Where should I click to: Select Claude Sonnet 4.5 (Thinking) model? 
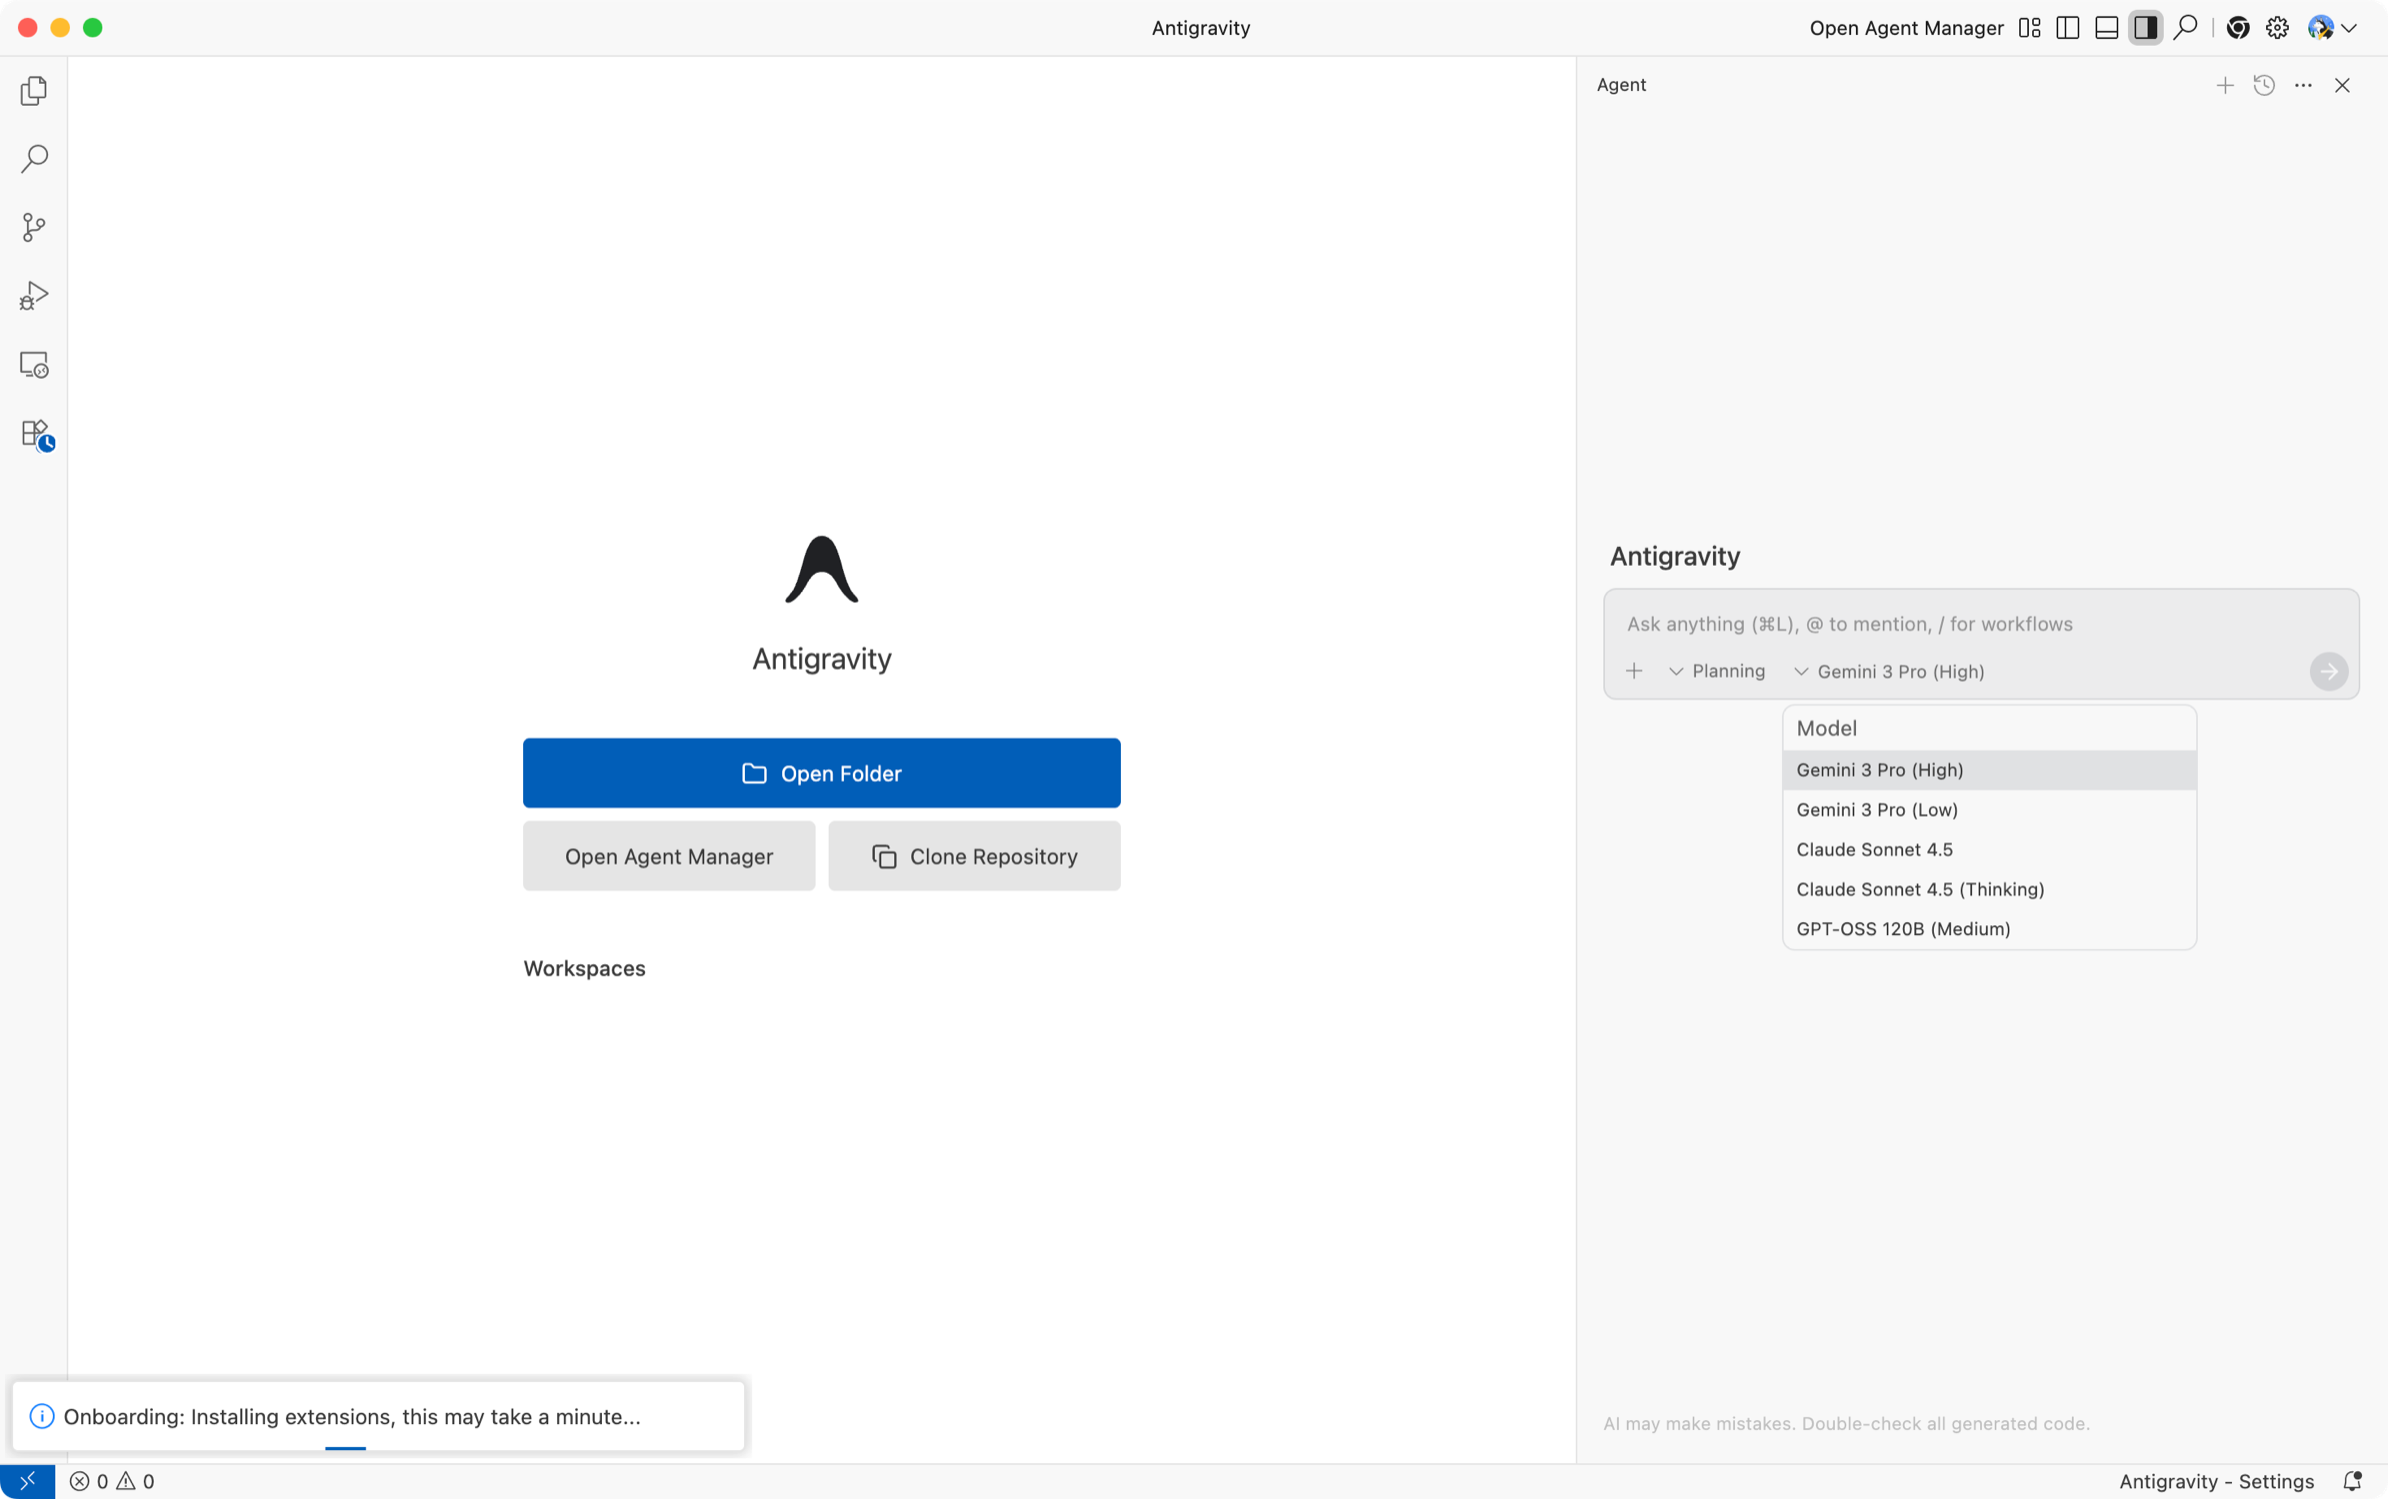[x=1919, y=889]
